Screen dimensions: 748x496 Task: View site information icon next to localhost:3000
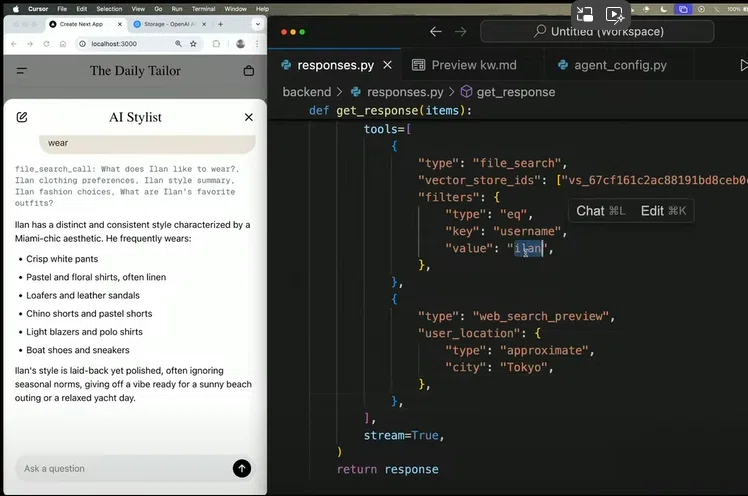coord(82,44)
